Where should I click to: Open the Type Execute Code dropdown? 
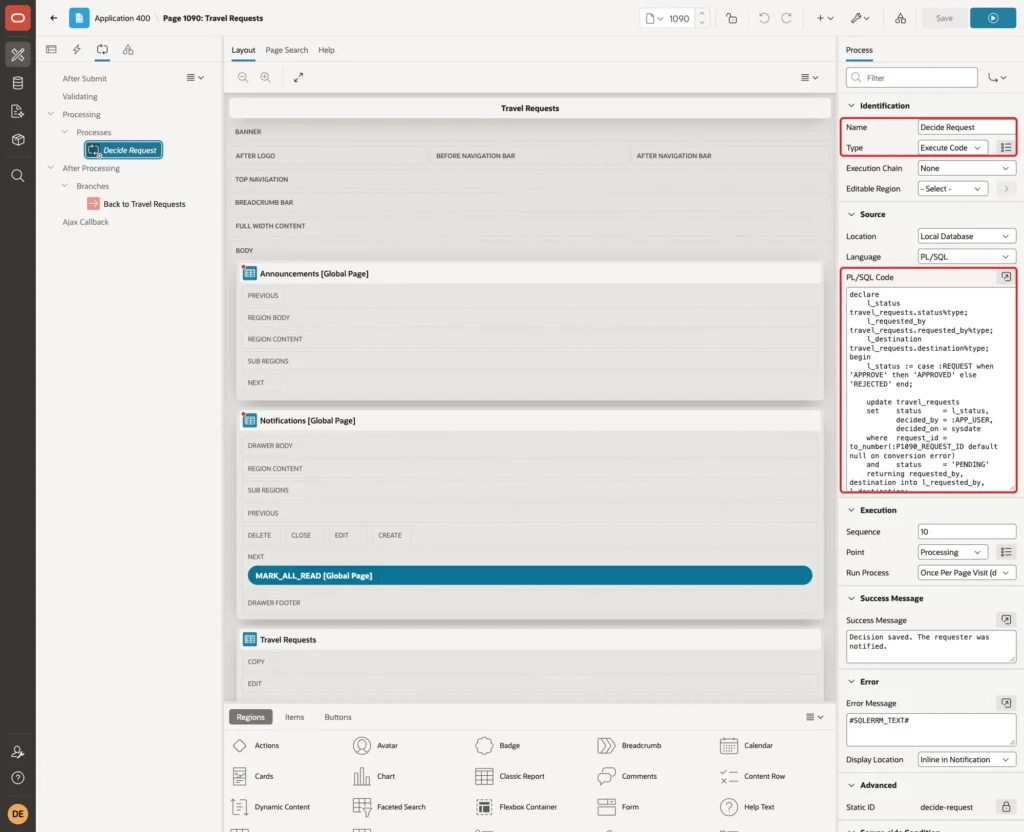(x=952, y=148)
